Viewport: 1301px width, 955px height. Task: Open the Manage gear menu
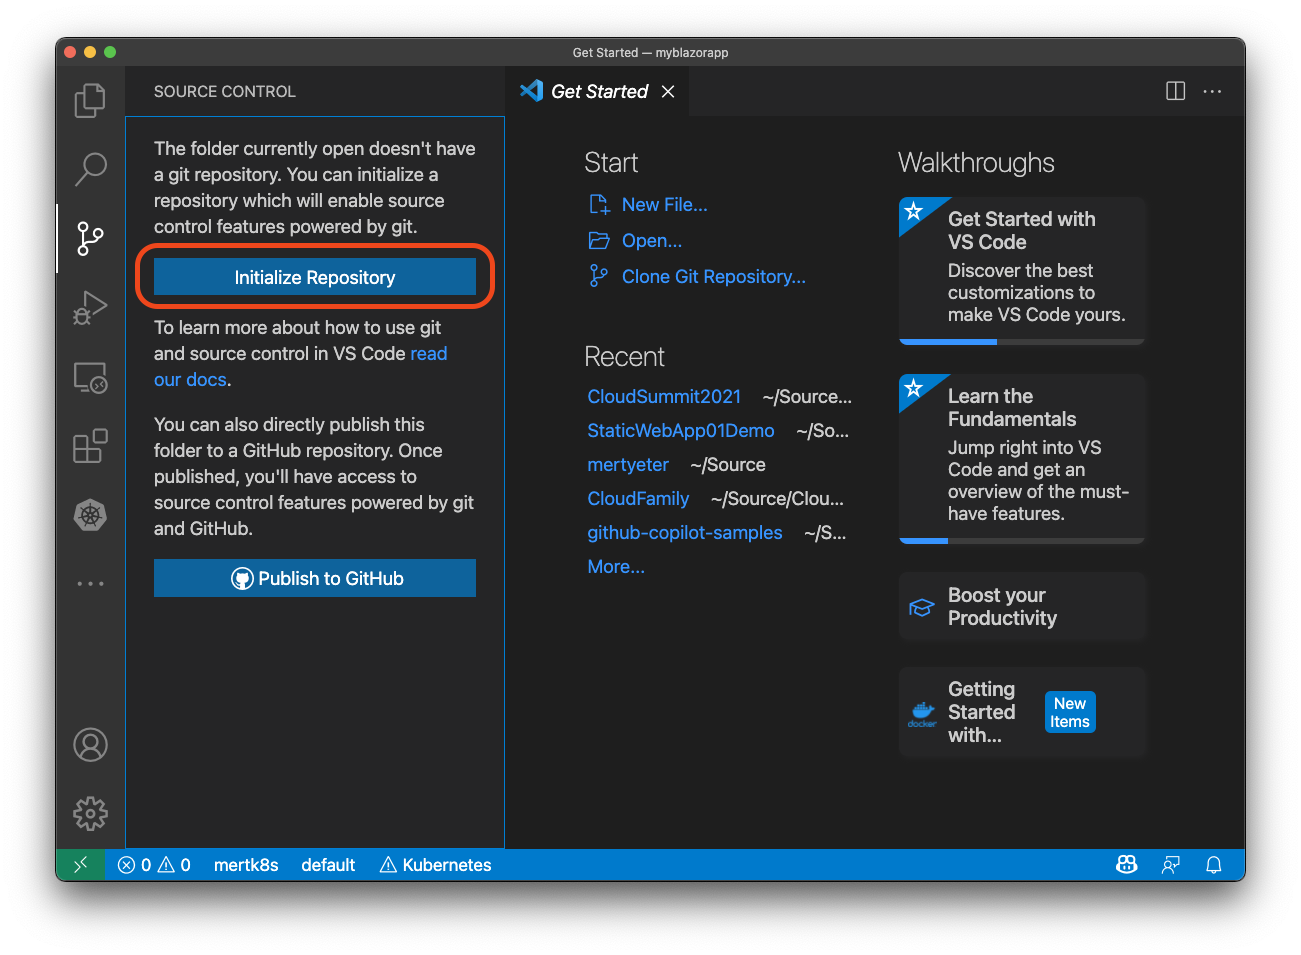point(90,814)
